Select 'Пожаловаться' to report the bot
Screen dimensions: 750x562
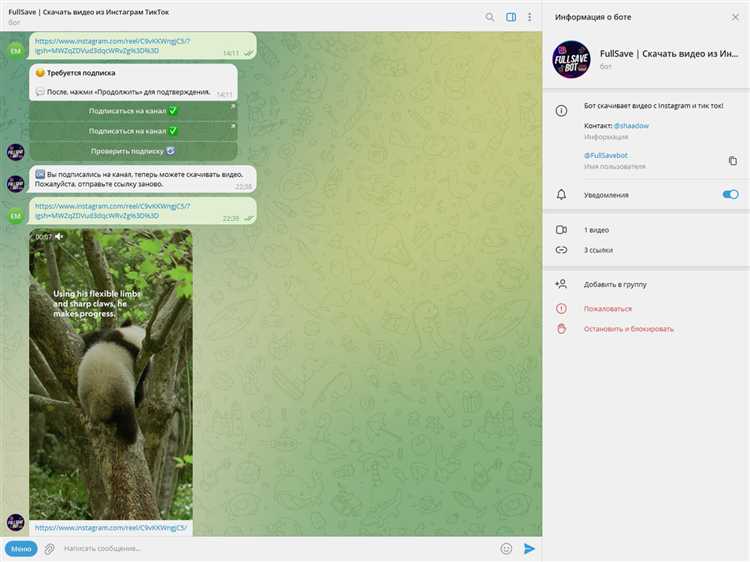pyautogui.click(x=607, y=309)
